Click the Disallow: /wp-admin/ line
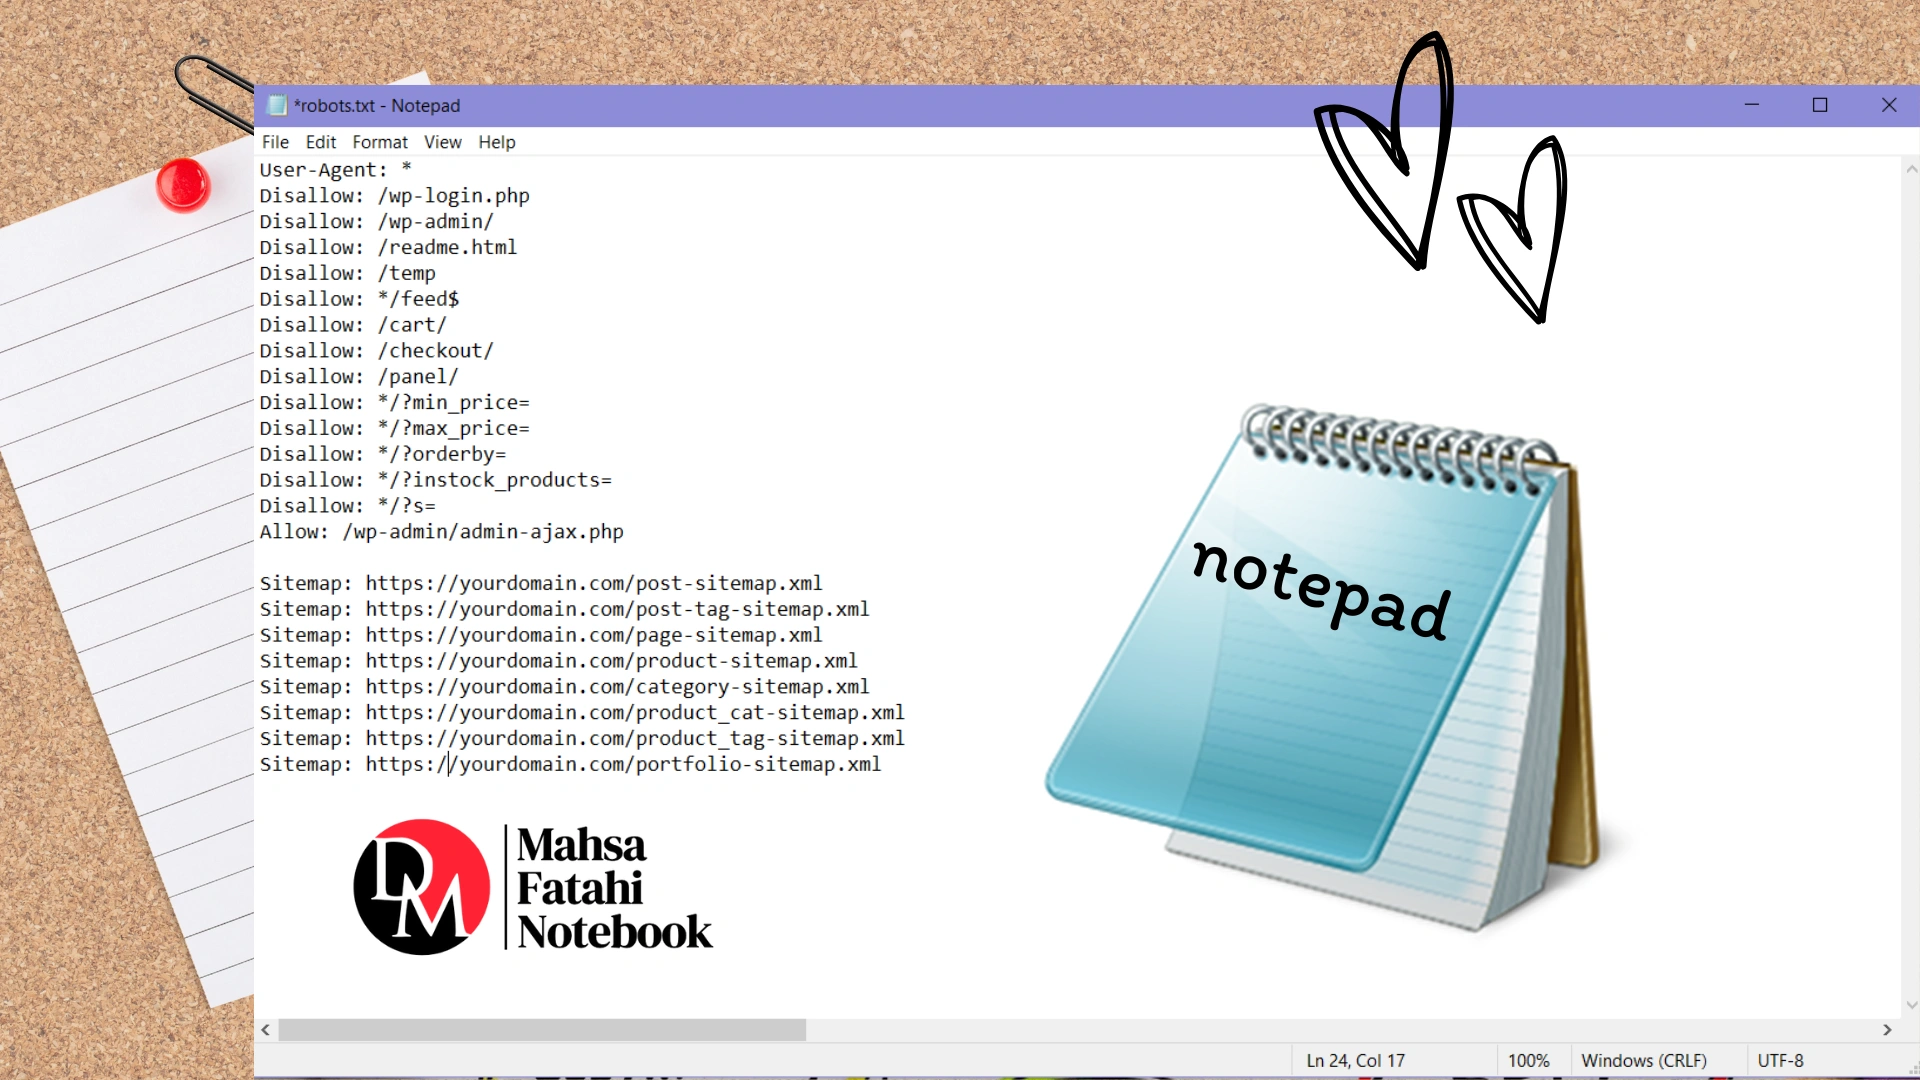 tap(377, 222)
